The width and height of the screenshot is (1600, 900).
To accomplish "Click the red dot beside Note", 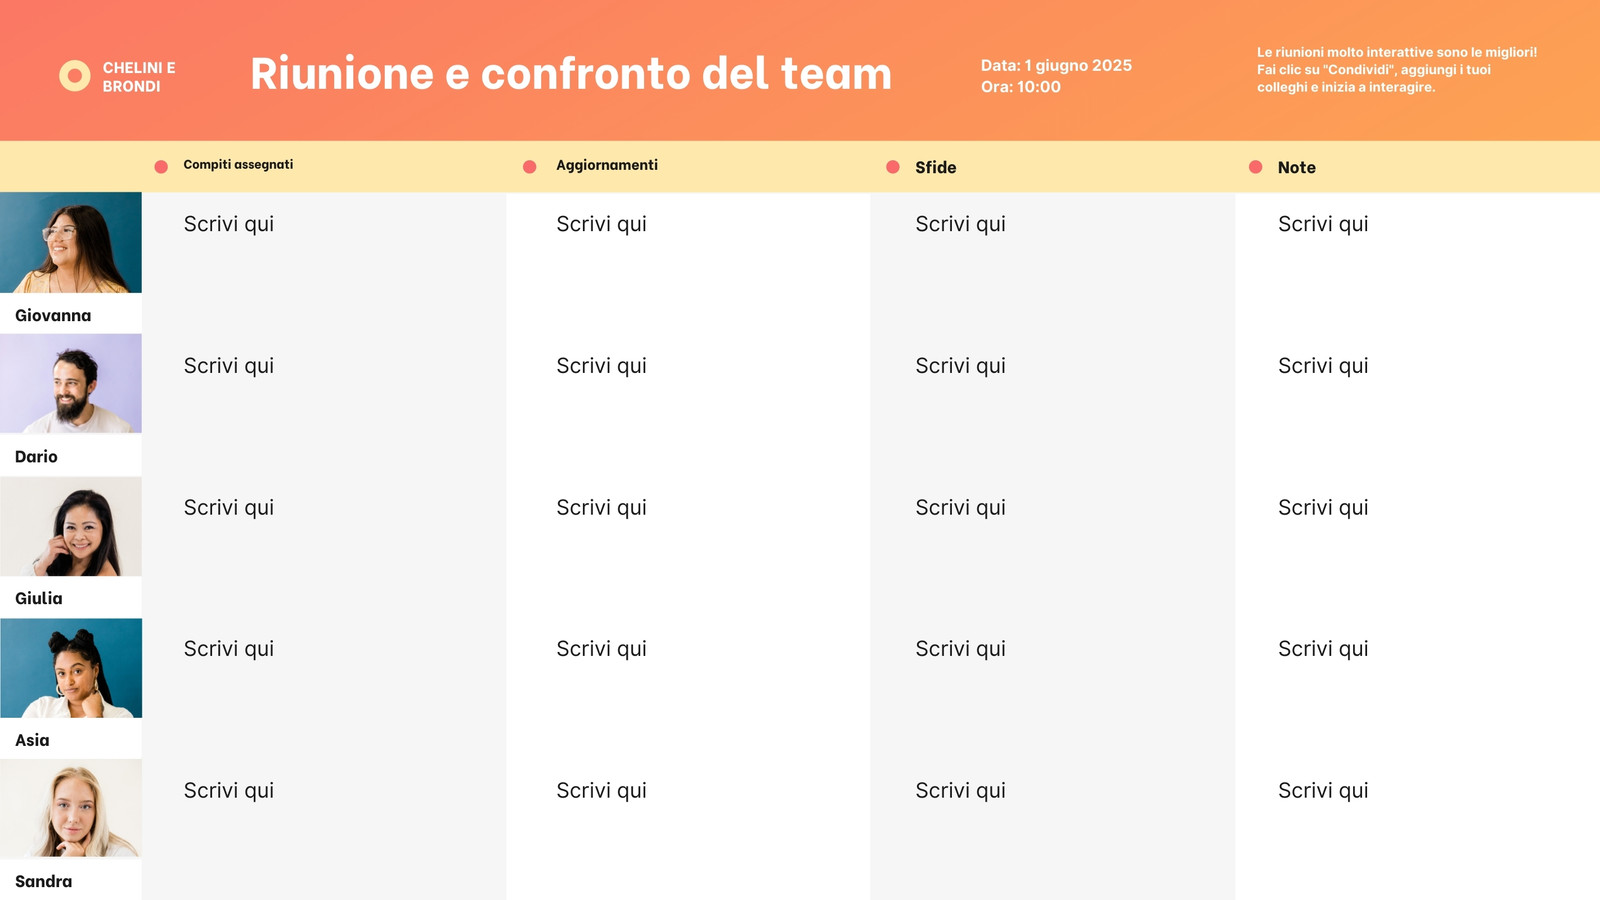I will (1255, 167).
